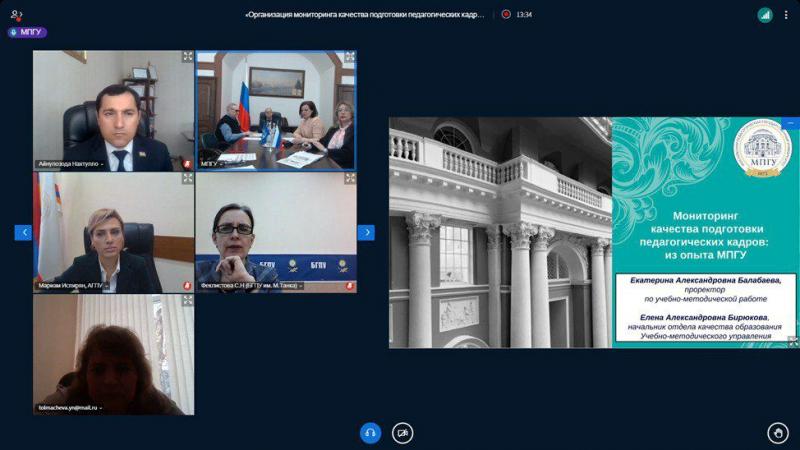
Task: Go to previous page of webcams
Action: 23,233
